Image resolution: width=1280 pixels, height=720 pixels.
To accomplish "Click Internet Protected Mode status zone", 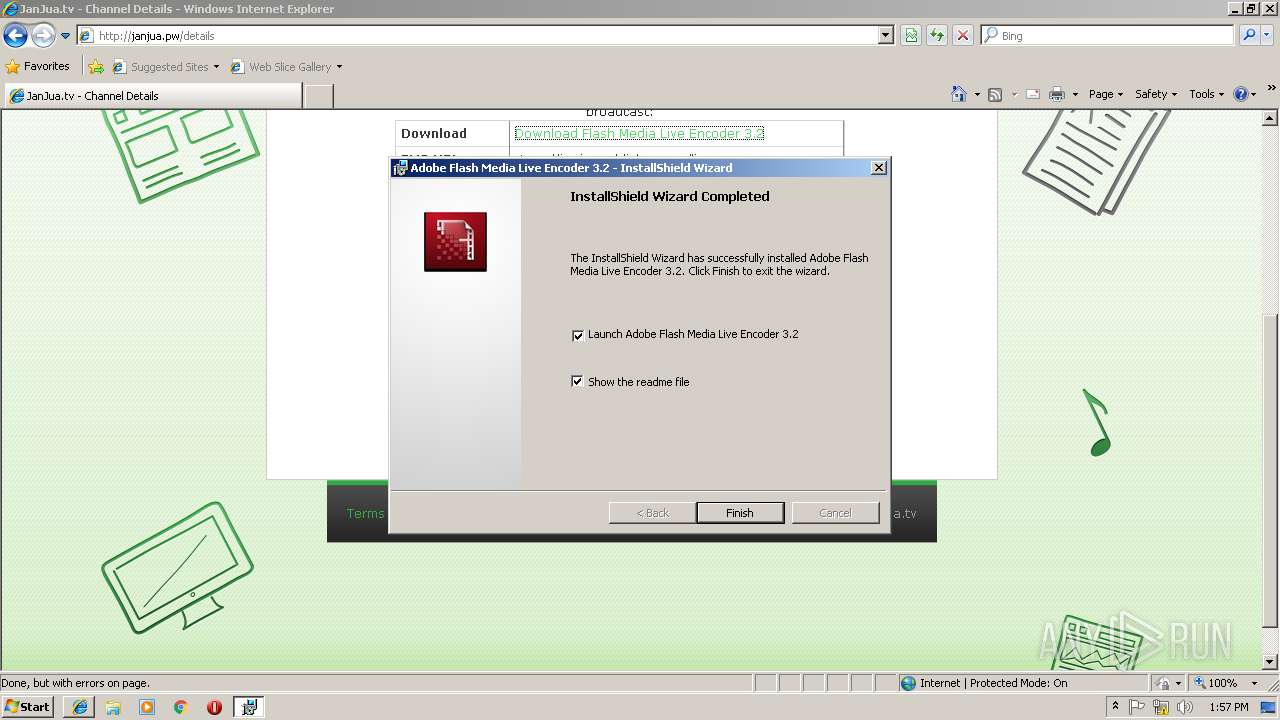I will (x=983, y=683).
